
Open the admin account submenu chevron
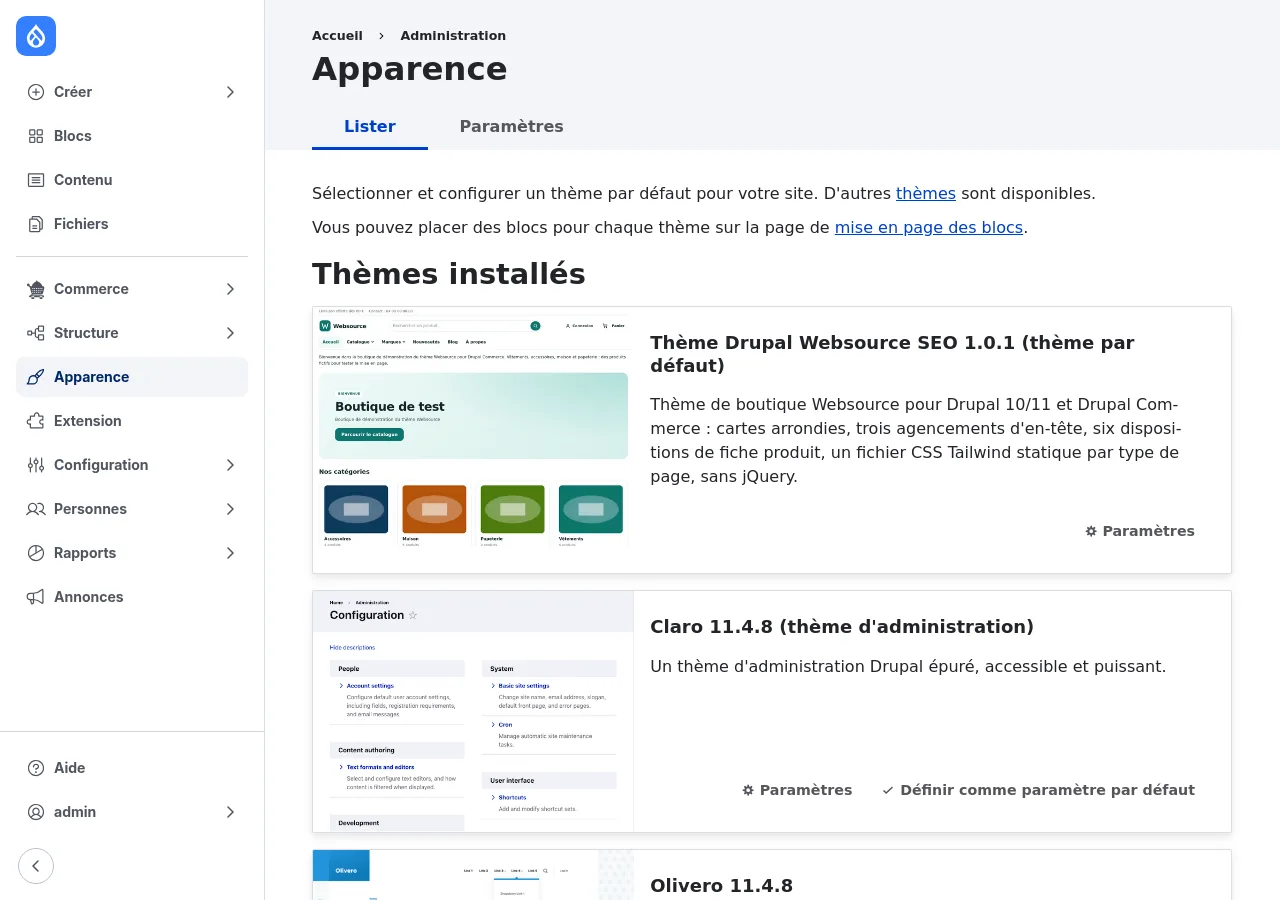pyautogui.click(x=230, y=812)
